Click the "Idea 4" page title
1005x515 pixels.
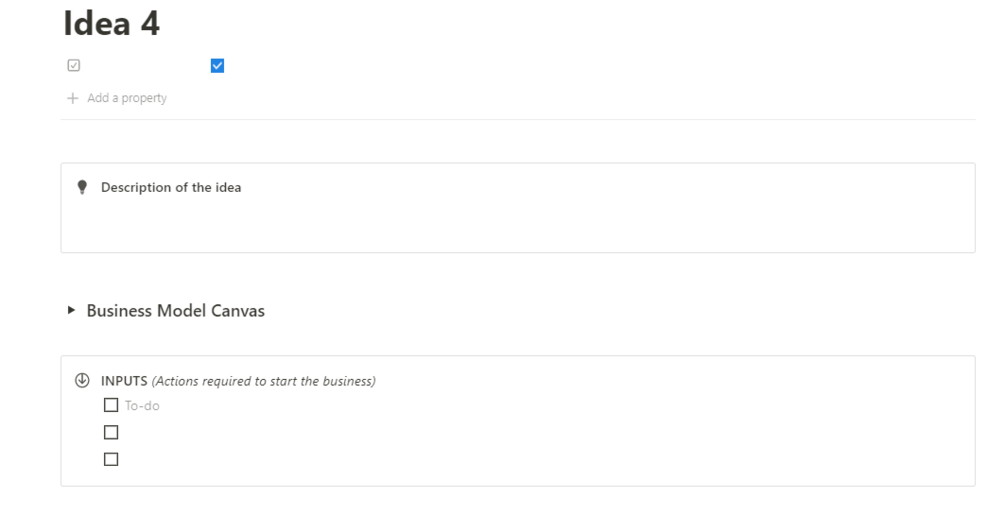click(112, 23)
